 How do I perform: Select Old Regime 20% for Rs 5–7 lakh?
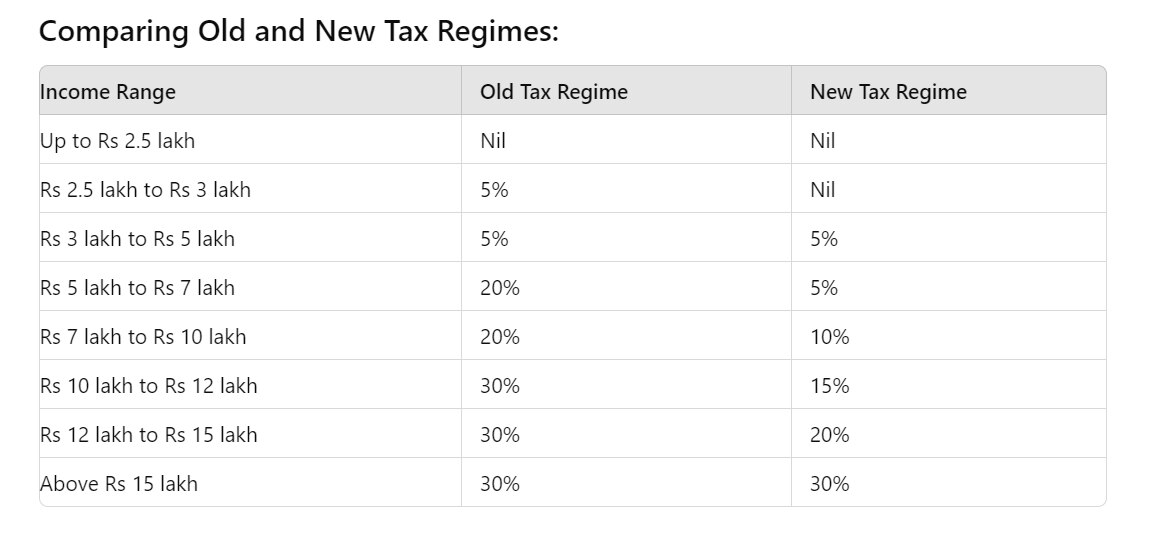coord(499,288)
